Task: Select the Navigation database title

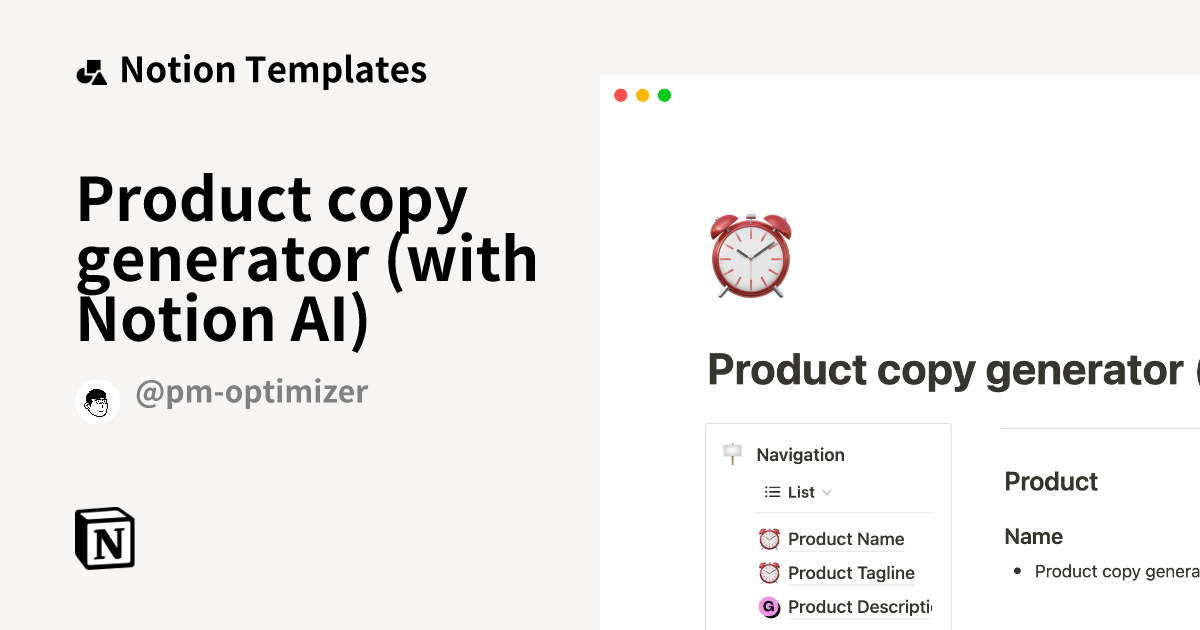Action: pyautogui.click(x=800, y=455)
